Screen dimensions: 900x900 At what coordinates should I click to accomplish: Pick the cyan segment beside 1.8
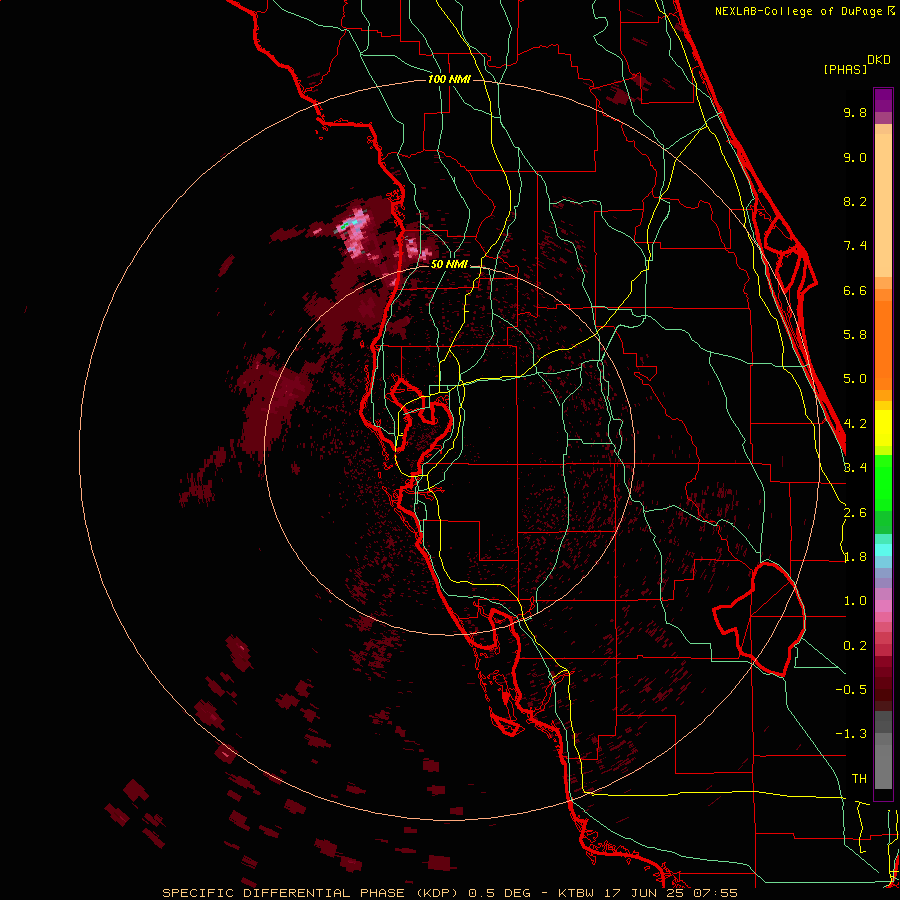[x=883, y=550]
